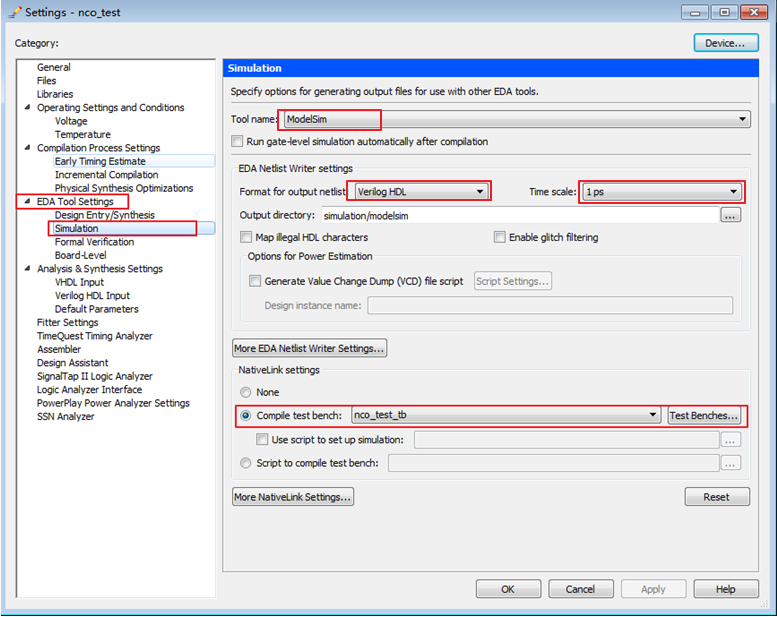Collapse Operating Settings and Conditions node
This screenshot has height=617, width=777.
click(27, 107)
